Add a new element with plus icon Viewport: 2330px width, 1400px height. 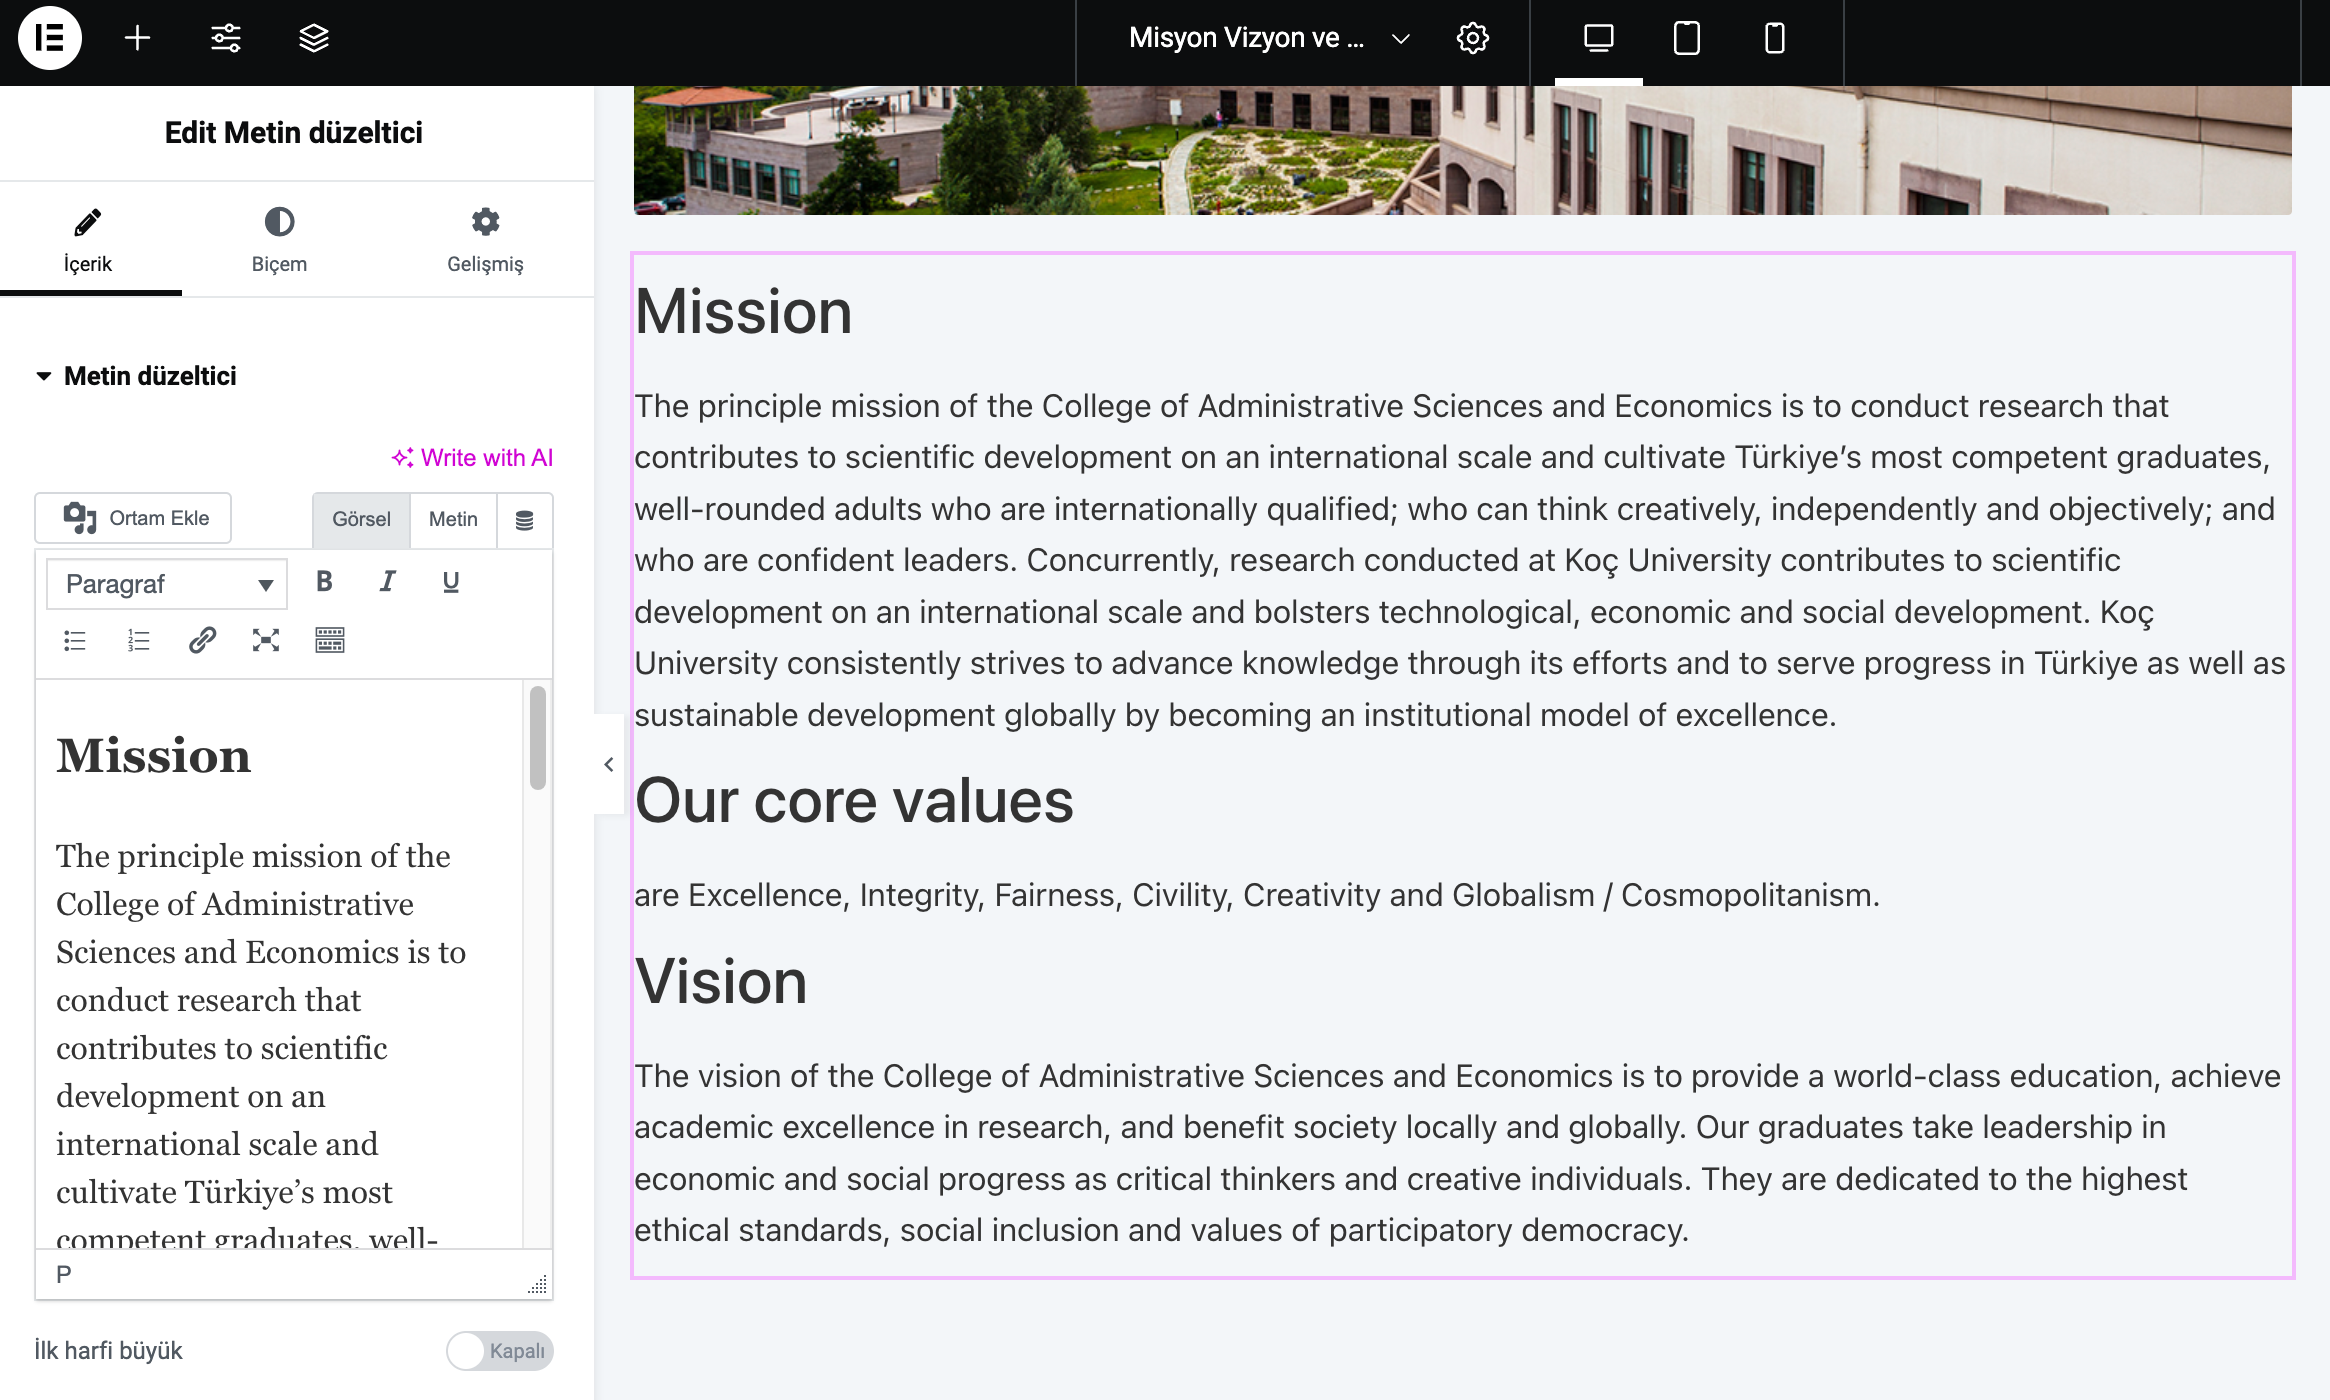tap(137, 38)
